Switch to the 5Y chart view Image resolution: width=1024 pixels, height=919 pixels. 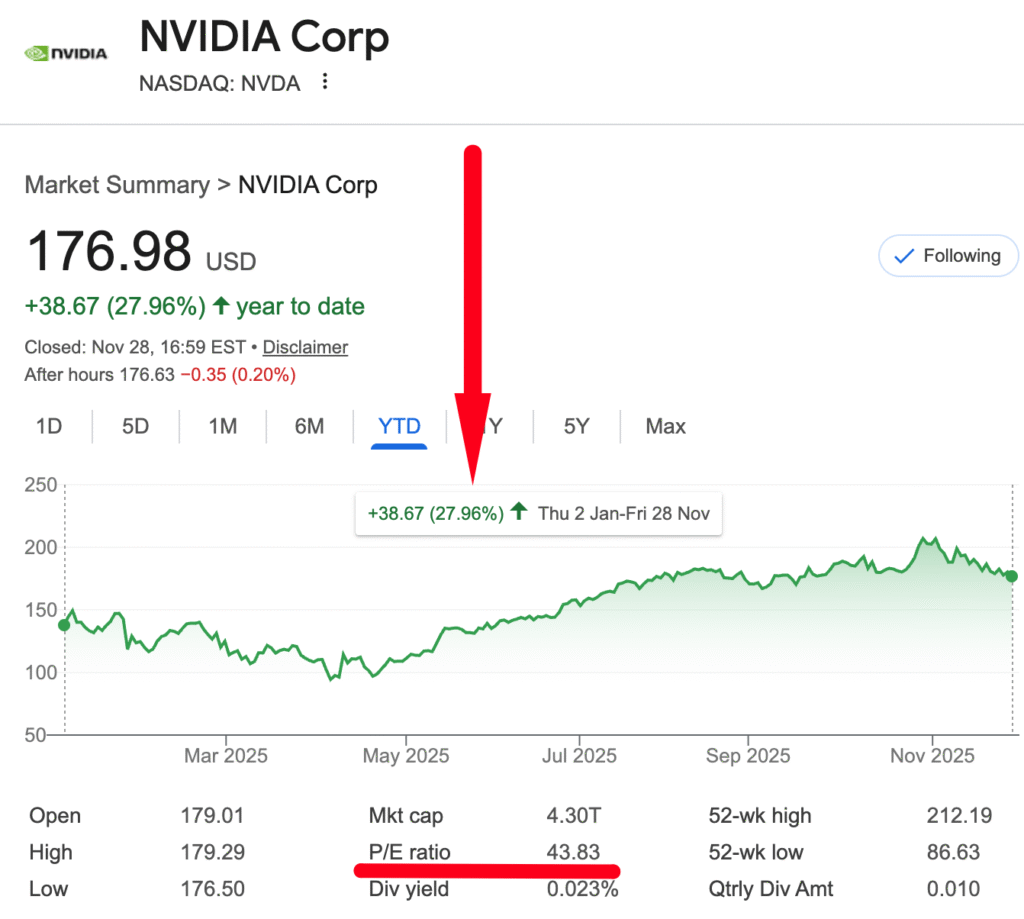click(576, 426)
